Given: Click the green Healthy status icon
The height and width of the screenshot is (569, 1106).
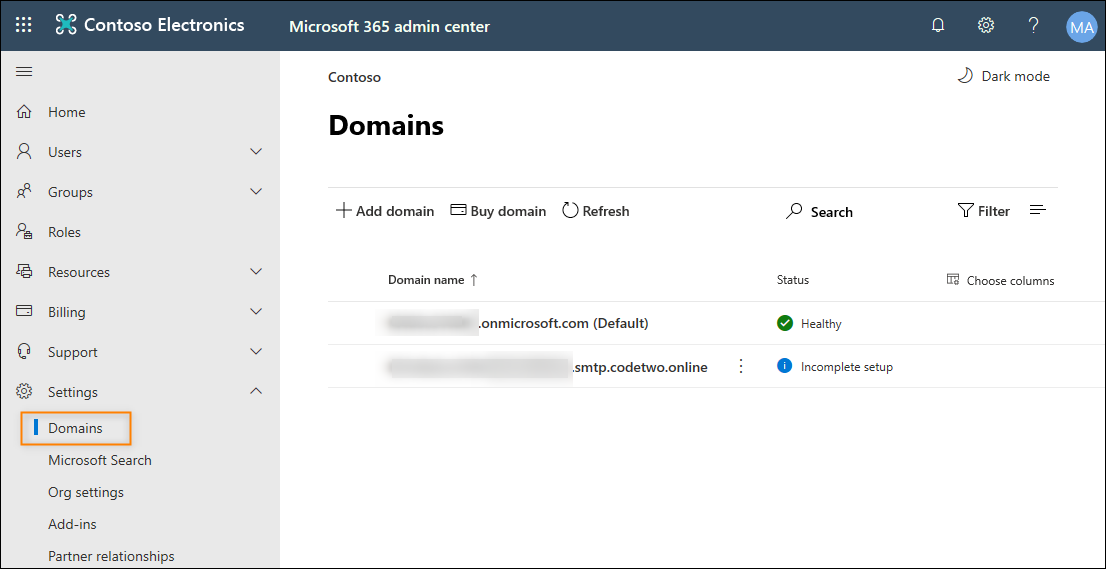Looking at the screenshot, I should pyautogui.click(x=784, y=324).
